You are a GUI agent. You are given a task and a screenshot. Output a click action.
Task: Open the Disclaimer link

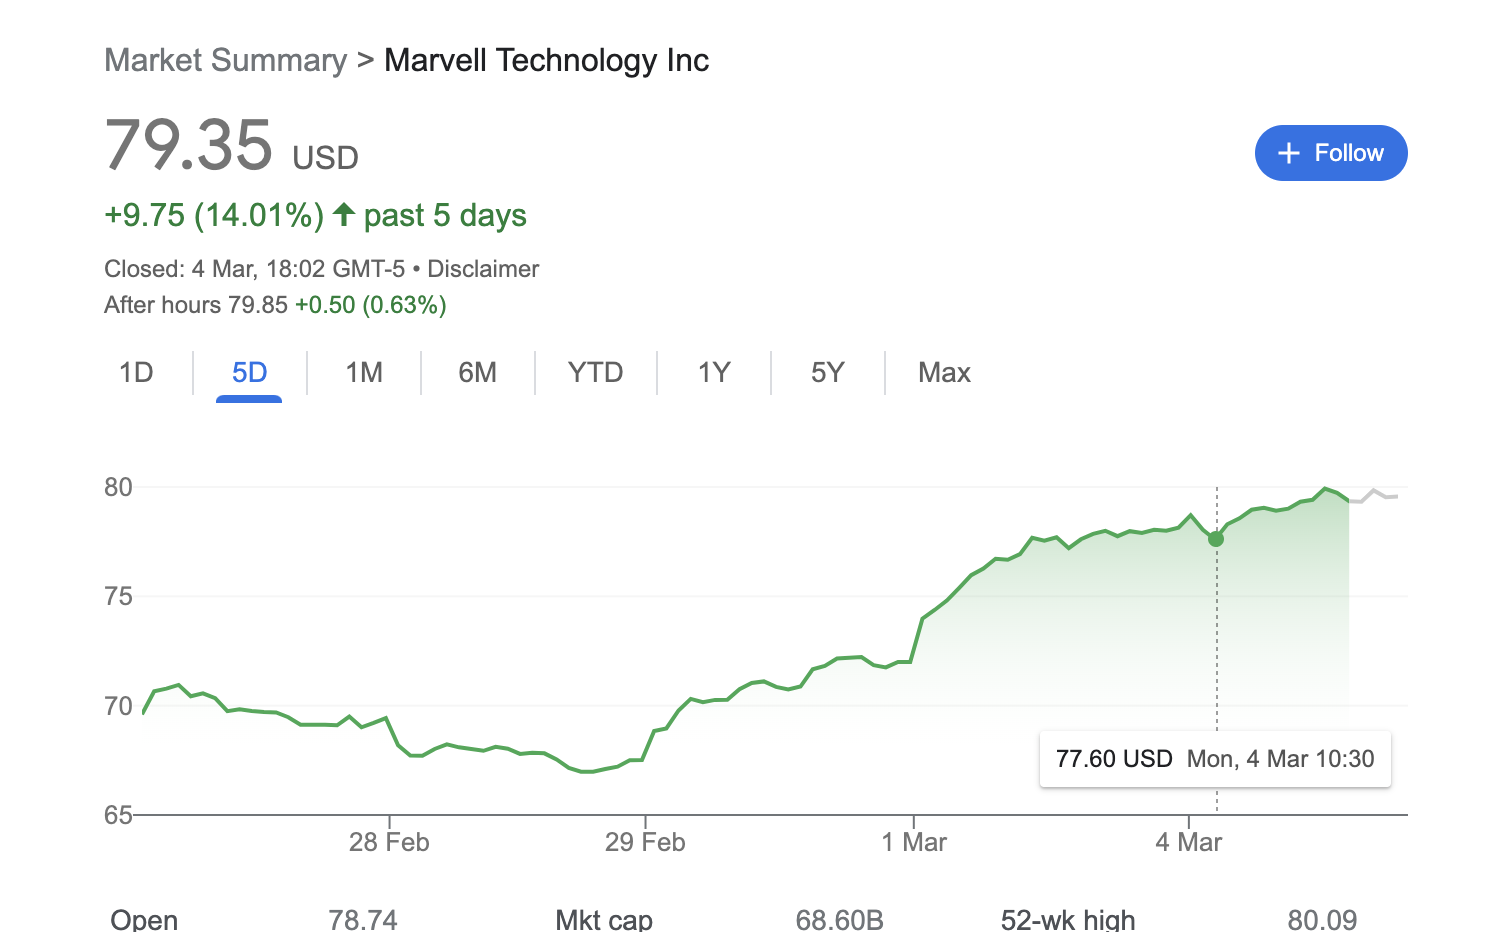[x=483, y=269]
